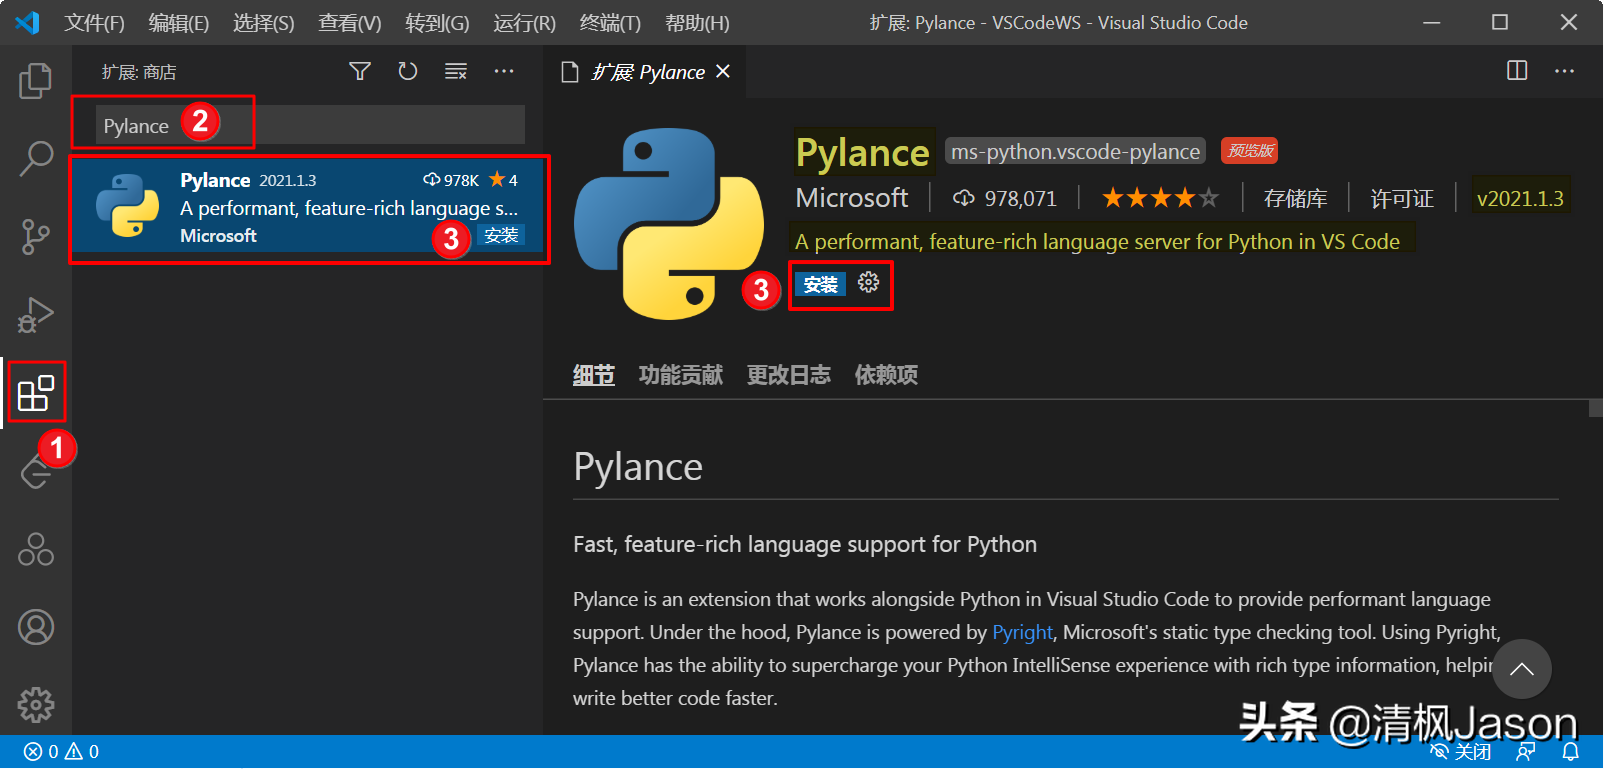This screenshot has width=1604, height=769.
Task: Click the 978,071 install count
Action: pyautogui.click(x=1004, y=199)
